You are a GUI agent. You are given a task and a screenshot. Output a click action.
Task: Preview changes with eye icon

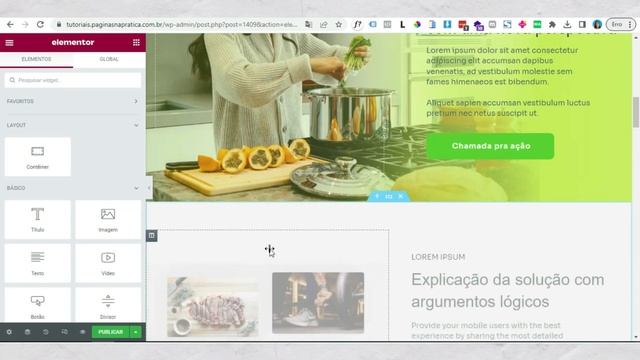point(82,332)
